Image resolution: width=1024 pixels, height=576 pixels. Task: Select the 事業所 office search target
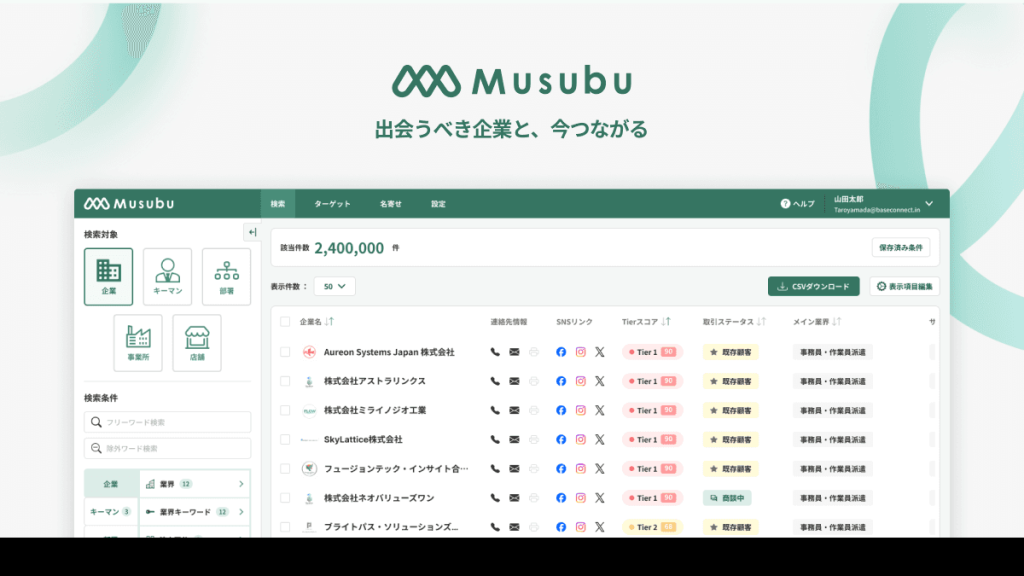click(138, 343)
